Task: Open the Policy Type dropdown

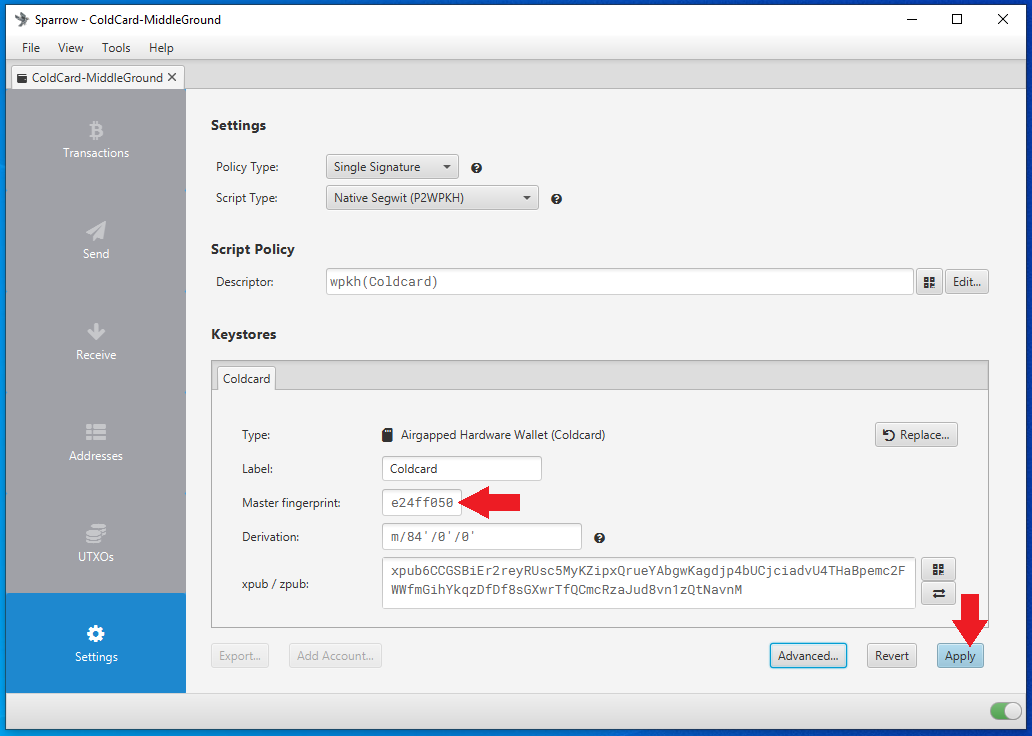Action: point(392,167)
